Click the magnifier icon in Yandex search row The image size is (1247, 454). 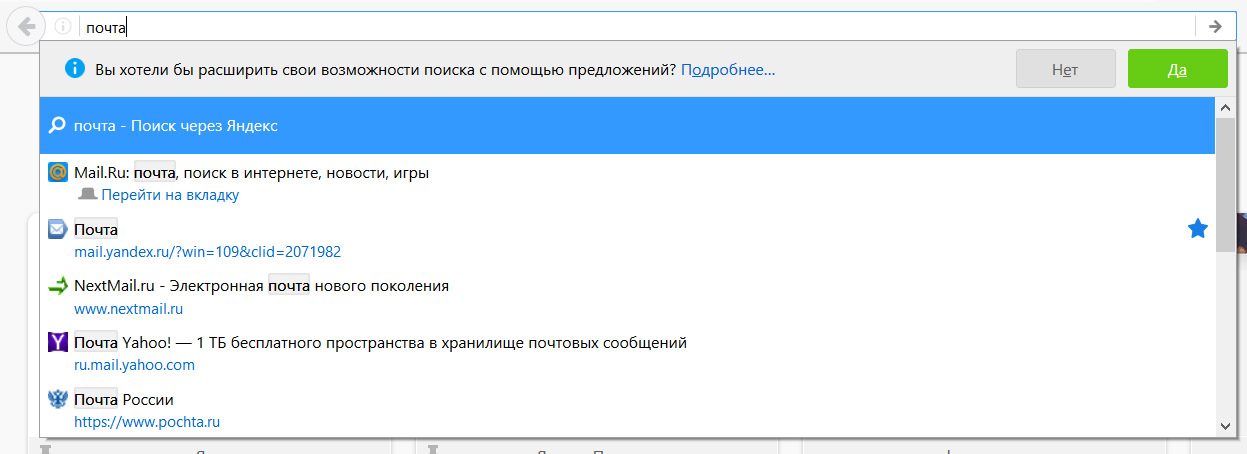coord(58,126)
